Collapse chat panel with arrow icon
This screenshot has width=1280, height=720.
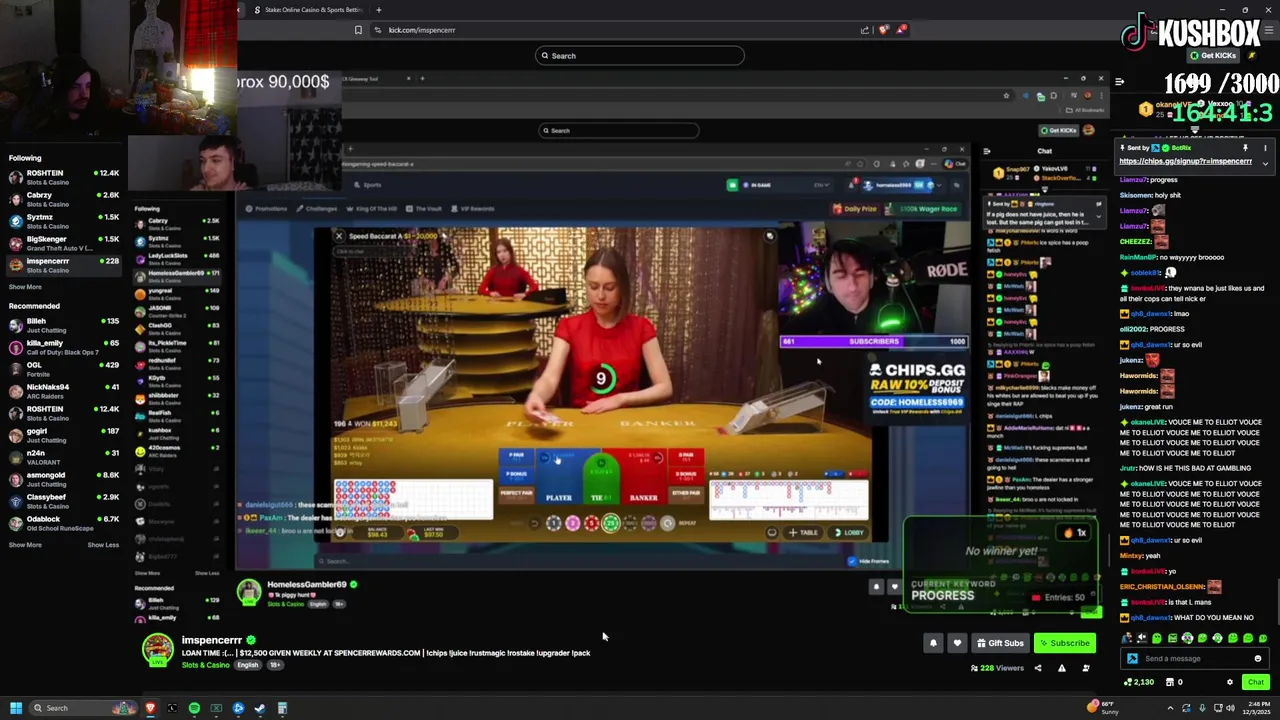pyautogui.click(x=1119, y=82)
